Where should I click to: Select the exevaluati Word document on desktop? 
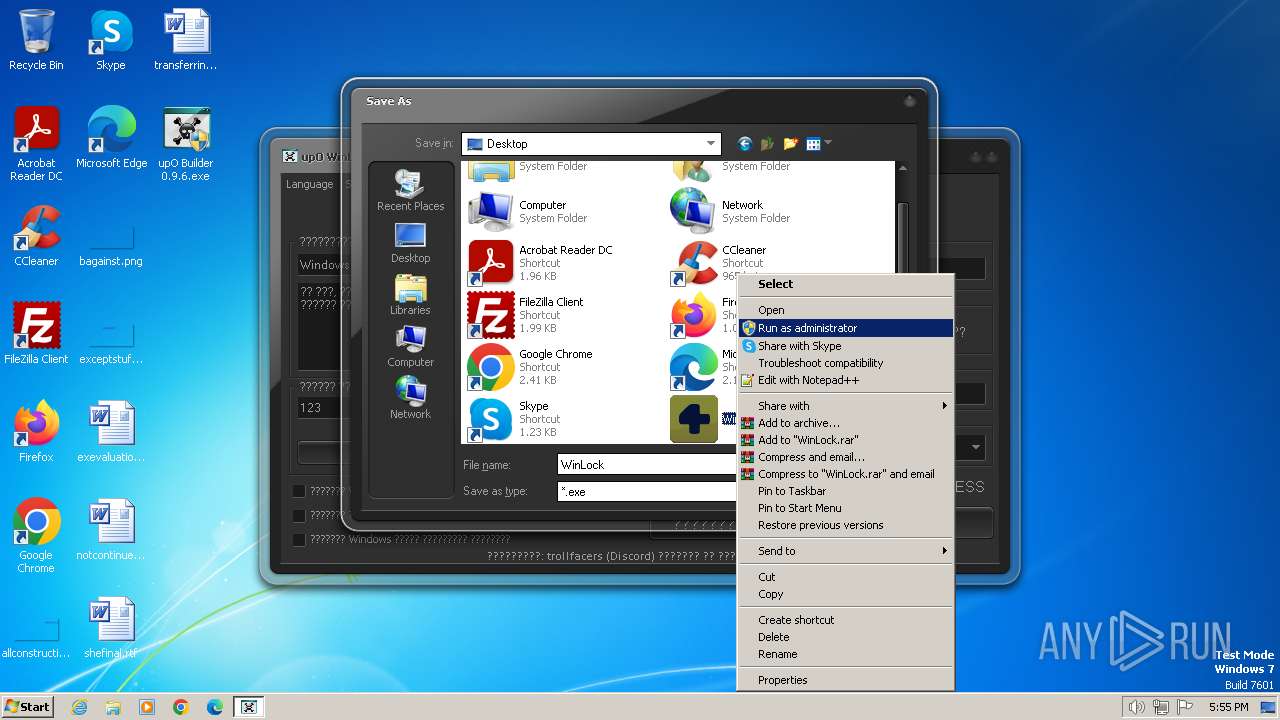111,432
